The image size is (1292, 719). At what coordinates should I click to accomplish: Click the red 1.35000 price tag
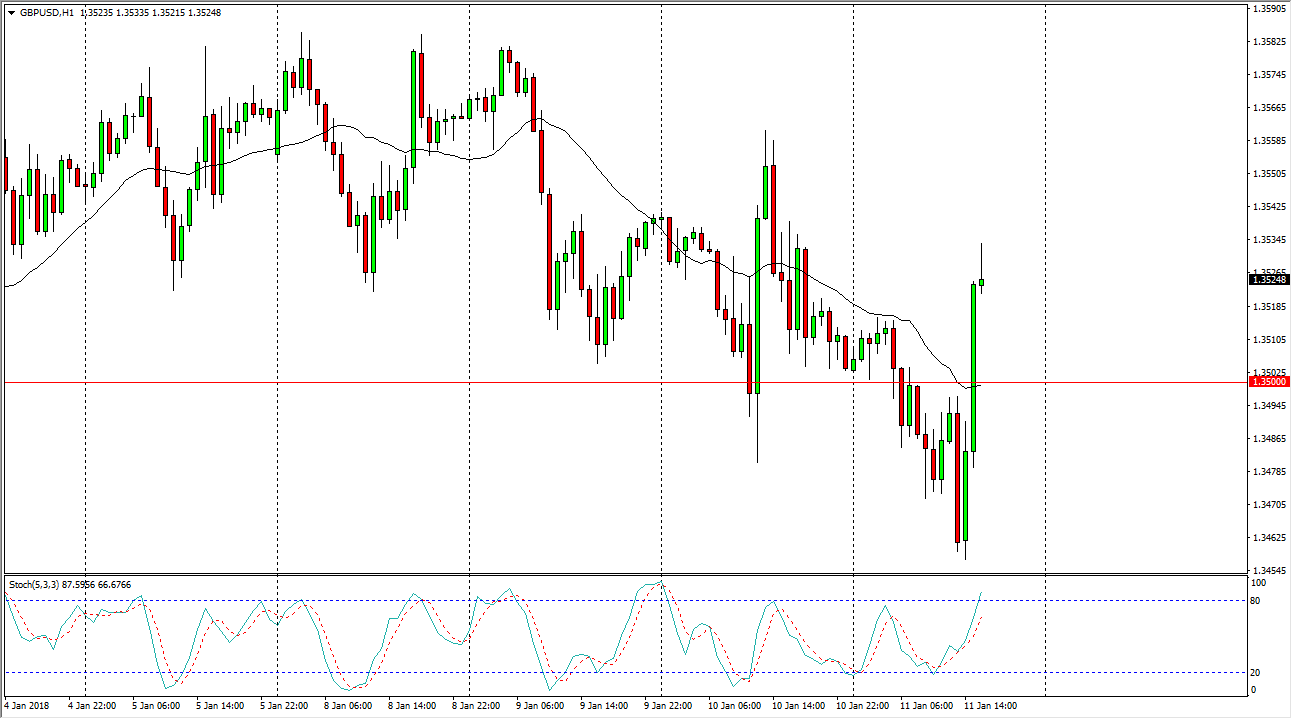1268,381
